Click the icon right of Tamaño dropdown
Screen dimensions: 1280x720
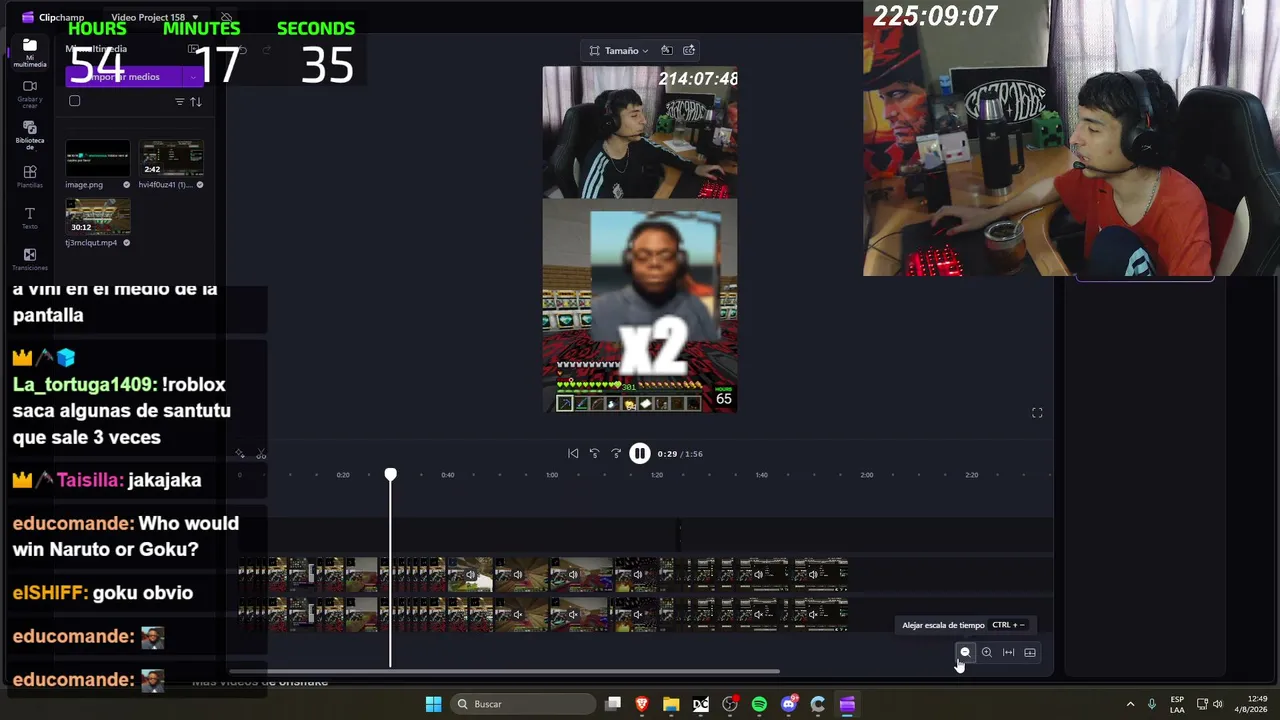pyautogui.click(x=667, y=50)
